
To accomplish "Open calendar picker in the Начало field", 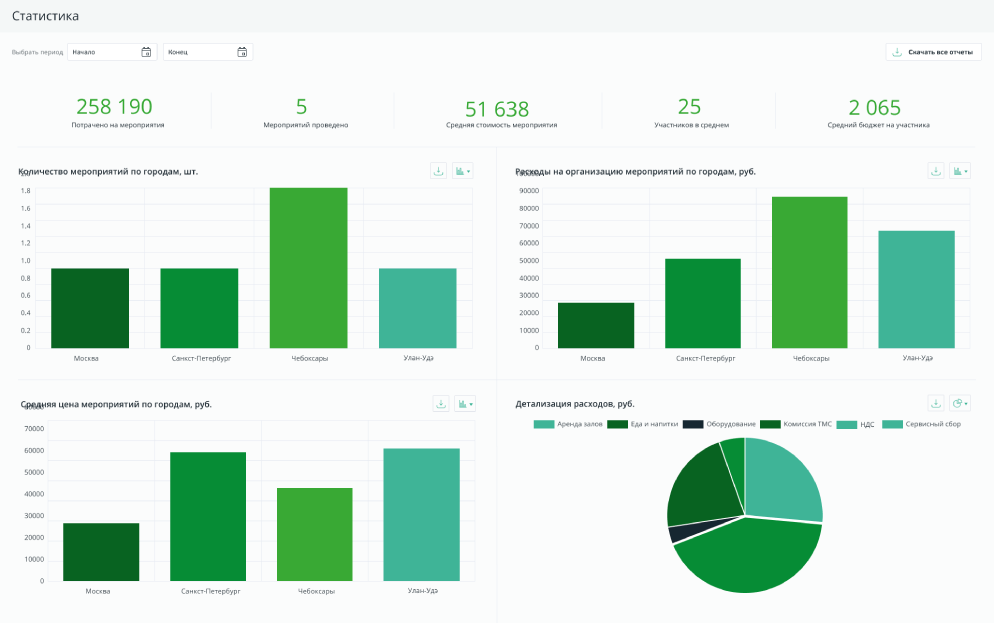I will click(x=146, y=52).
